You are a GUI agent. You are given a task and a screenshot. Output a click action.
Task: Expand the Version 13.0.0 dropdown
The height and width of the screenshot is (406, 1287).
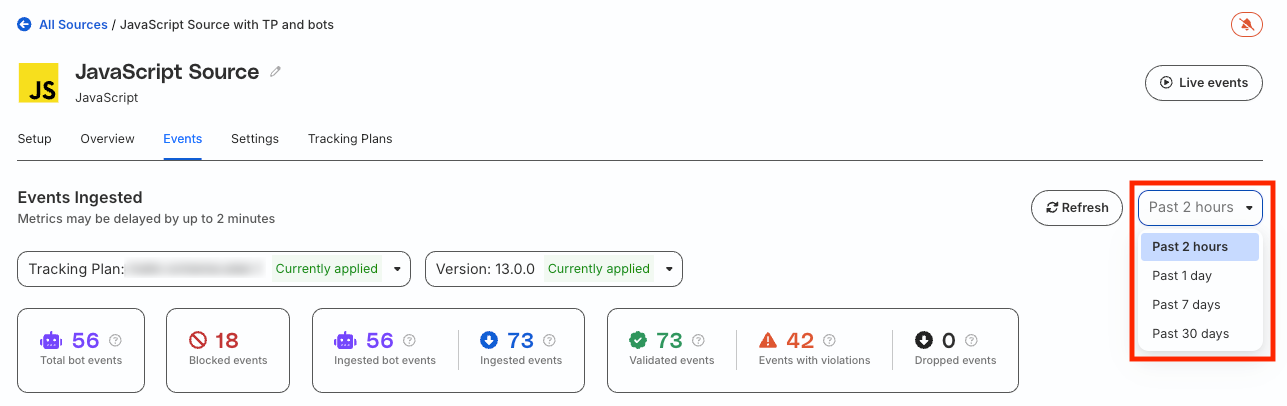(554, 269)
